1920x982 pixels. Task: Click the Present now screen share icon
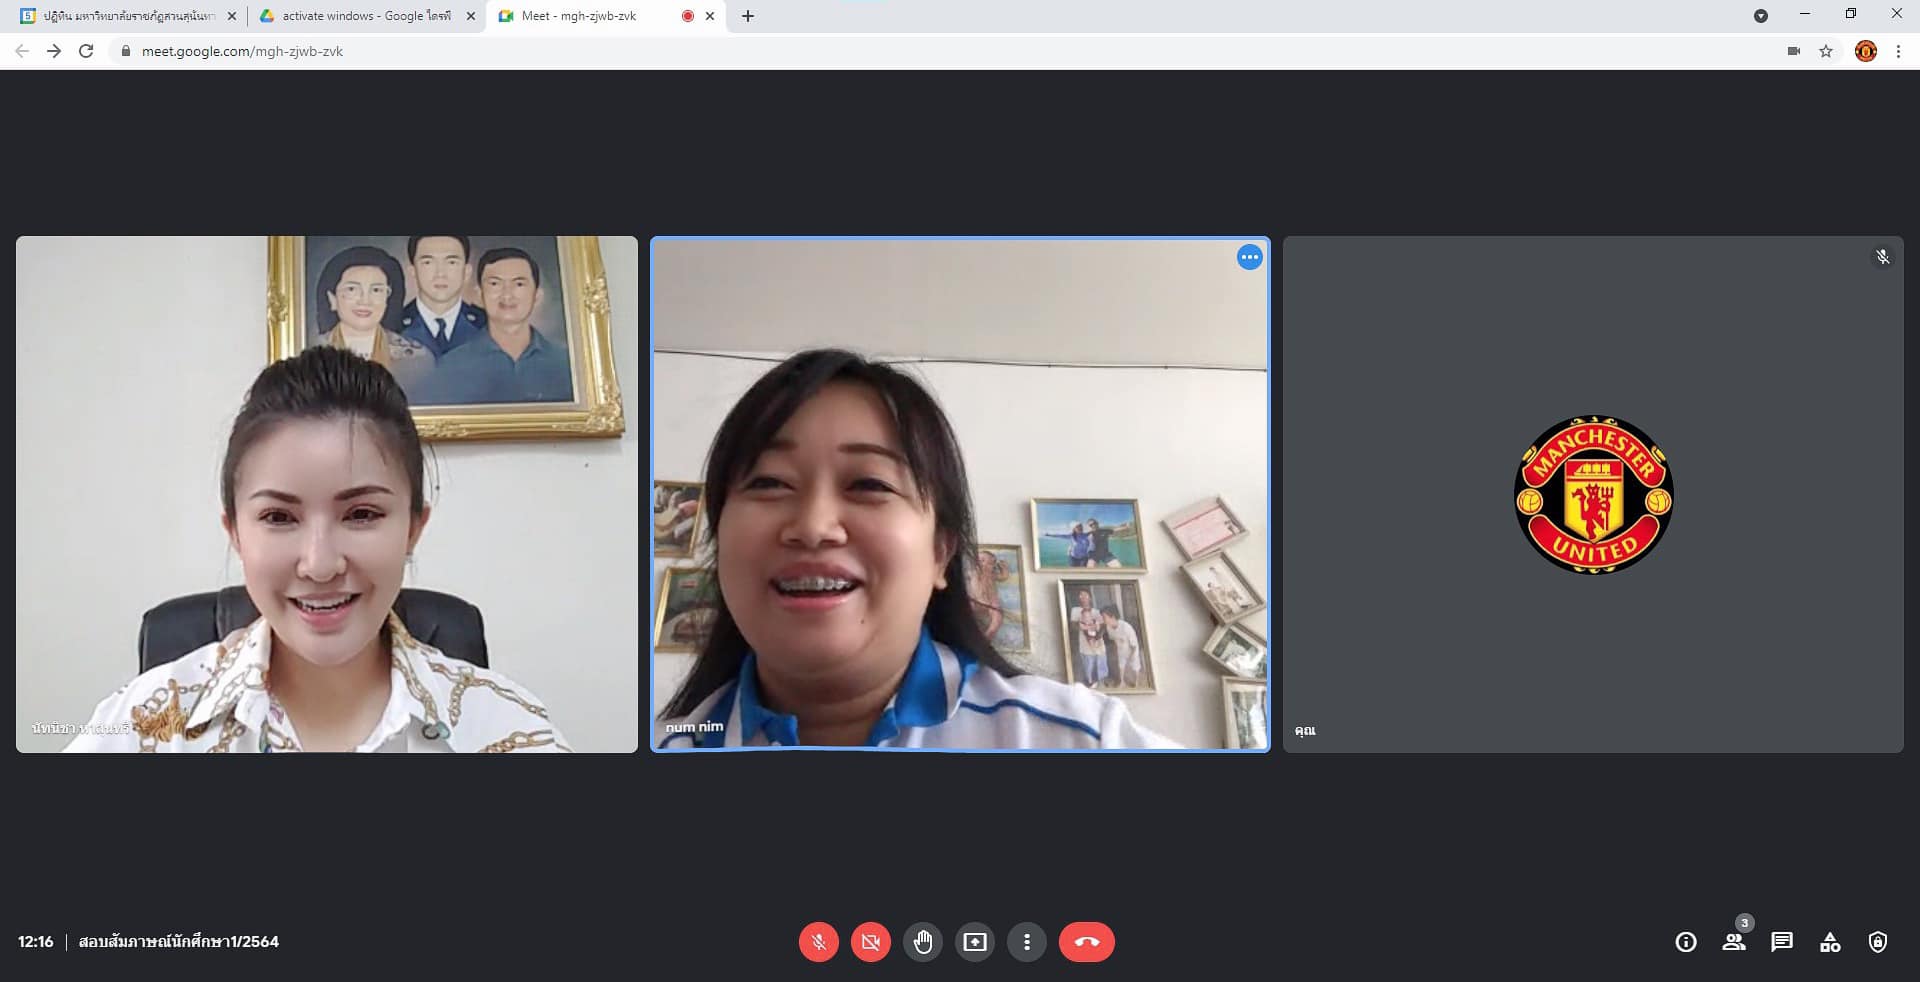pyautogui.click(x=974, y=942)
